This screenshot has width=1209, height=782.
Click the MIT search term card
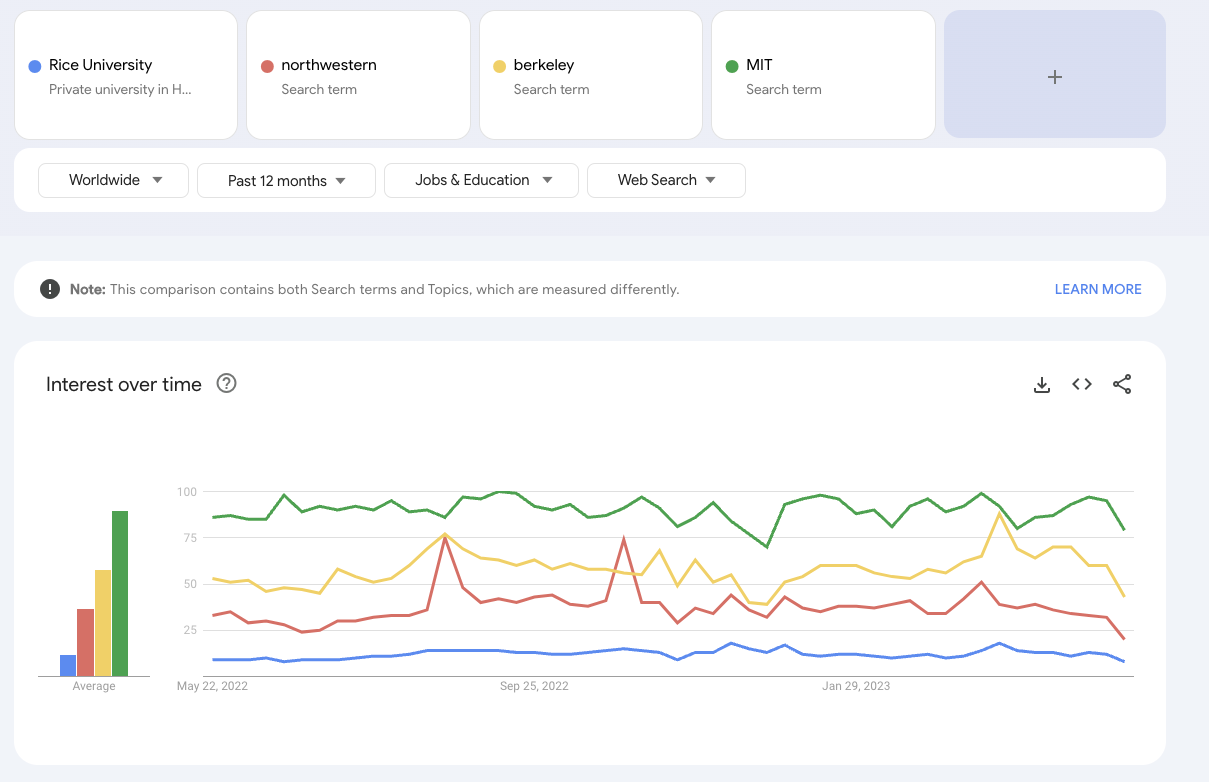tap(823, 76)
